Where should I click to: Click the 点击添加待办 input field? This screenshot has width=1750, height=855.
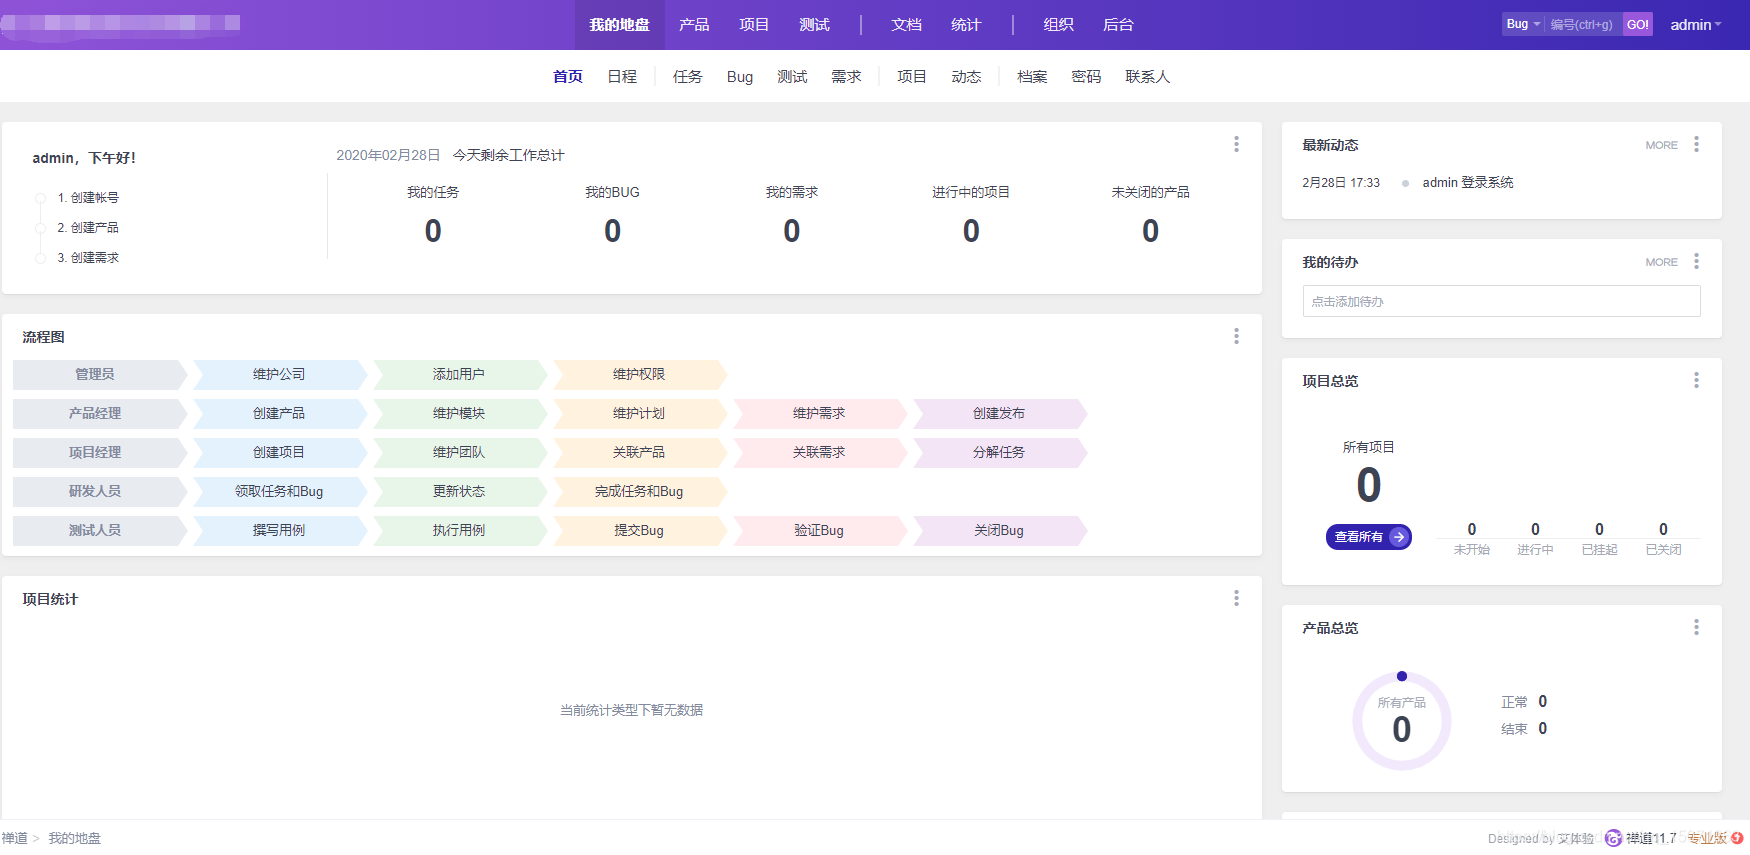point(1501,301)
